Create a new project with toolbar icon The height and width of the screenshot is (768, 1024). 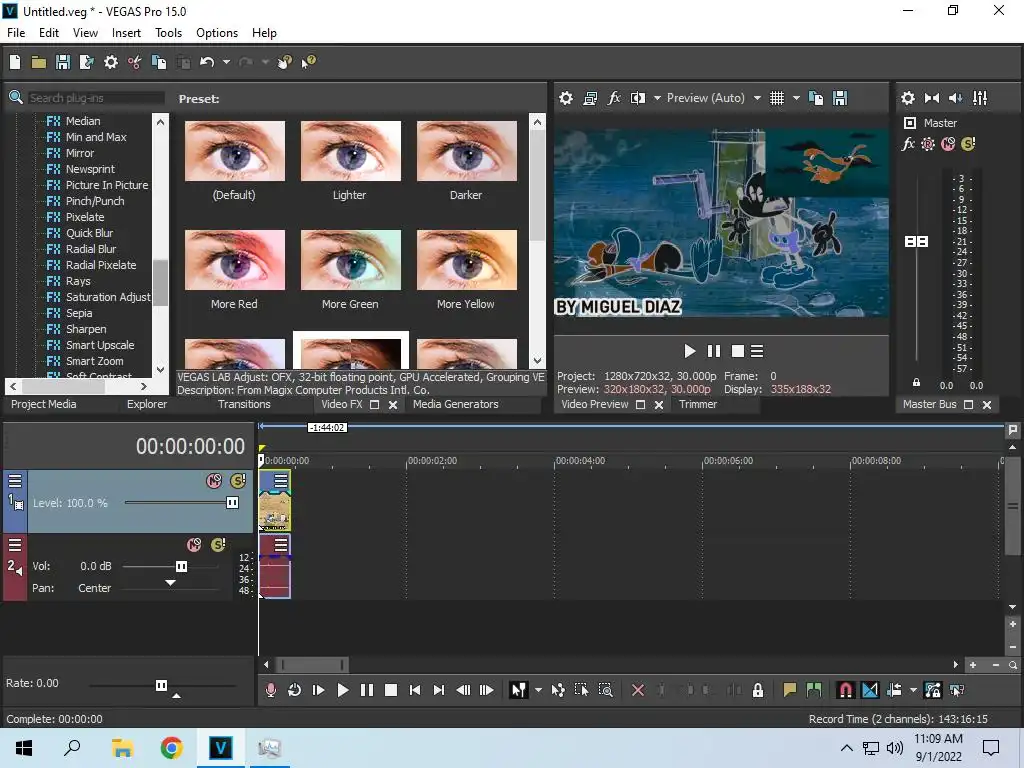(15, 62)
